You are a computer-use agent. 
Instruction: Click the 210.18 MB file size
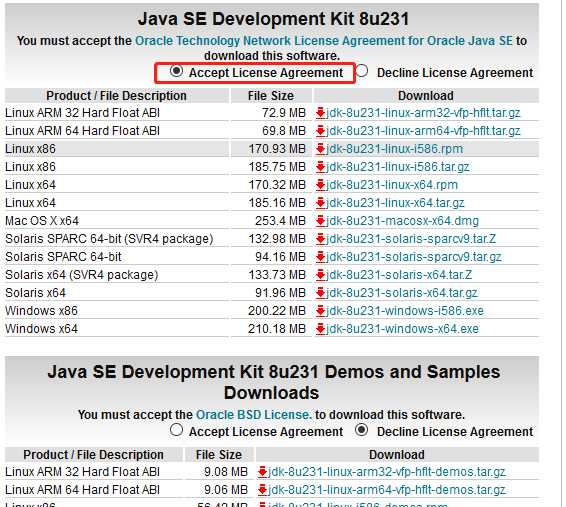pos(277,329)
